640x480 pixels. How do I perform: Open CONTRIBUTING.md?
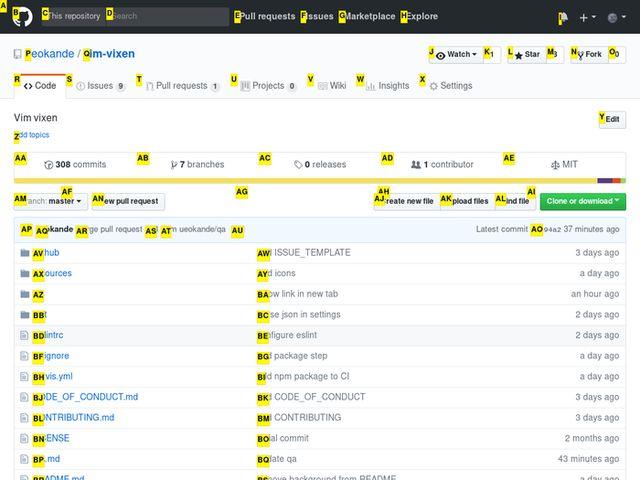click(74, 418)
